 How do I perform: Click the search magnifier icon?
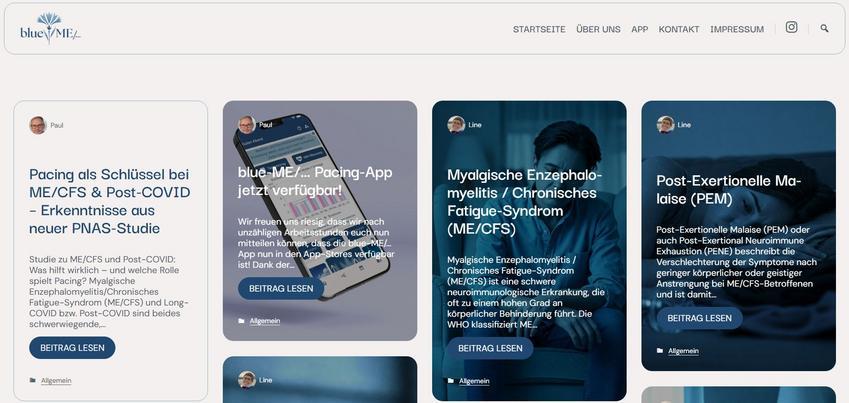824,28
